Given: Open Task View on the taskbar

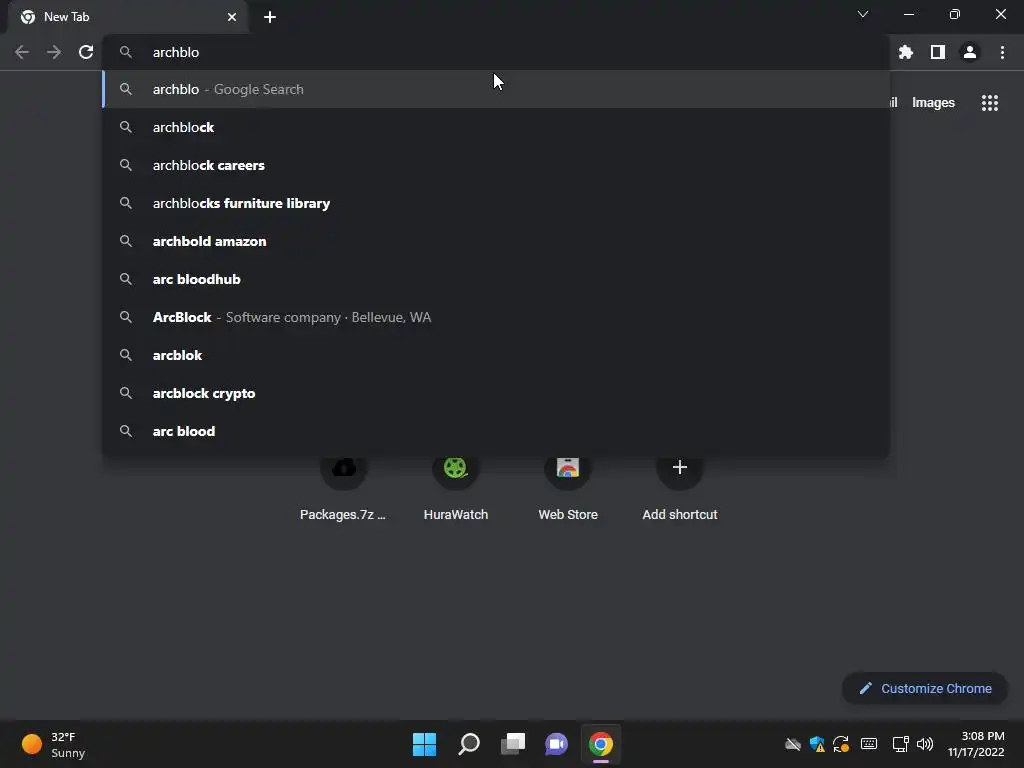Looking at the screenshot, I should [513, 744].
